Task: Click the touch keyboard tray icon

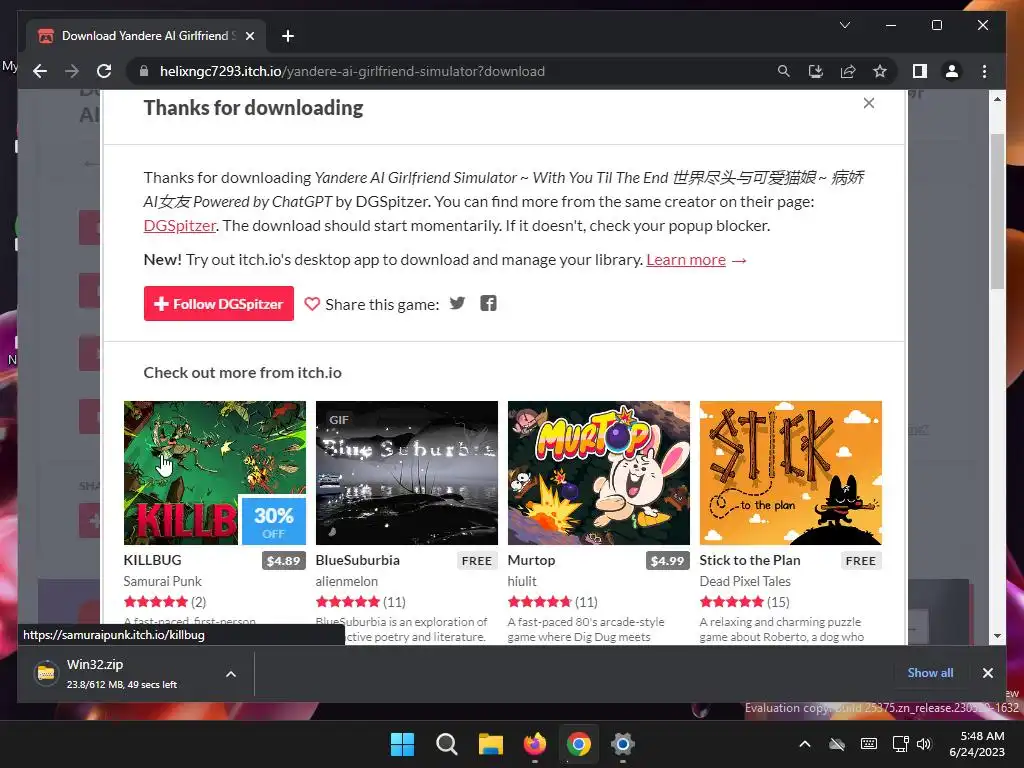Action: [x=869, y=744]
